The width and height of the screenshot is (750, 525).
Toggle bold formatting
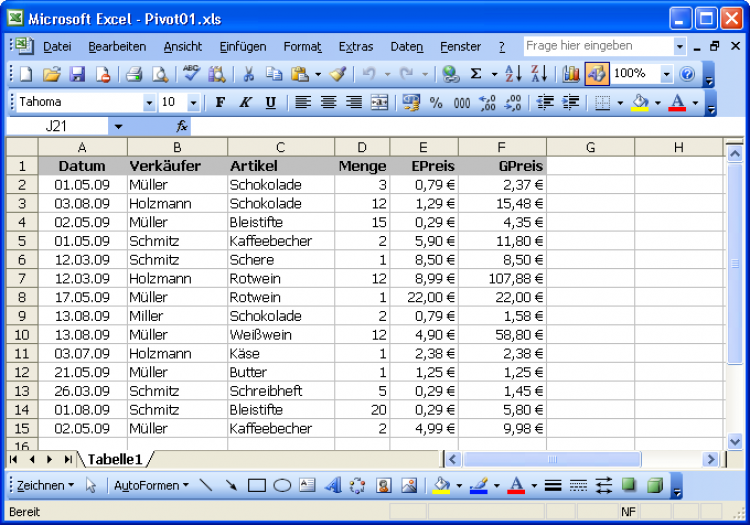[x=220, y=102]
